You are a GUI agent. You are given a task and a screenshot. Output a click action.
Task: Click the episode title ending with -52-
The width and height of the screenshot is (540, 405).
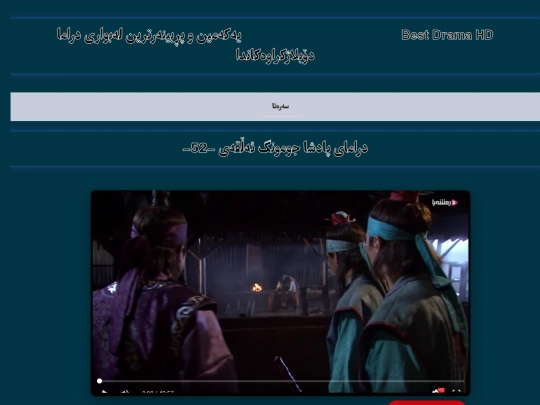pos(275,148)
